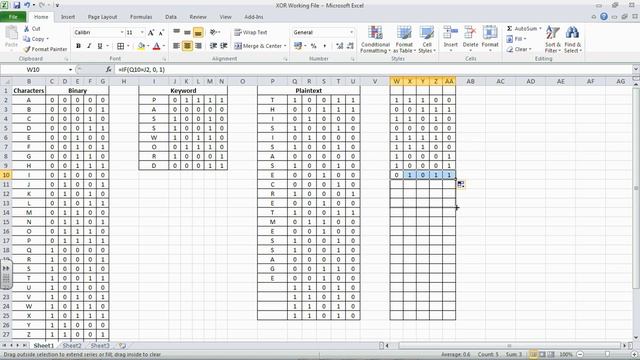Click the Undo icon in quick access toolbar
This screenshot has height=360, width=640.
pos(27,5)
